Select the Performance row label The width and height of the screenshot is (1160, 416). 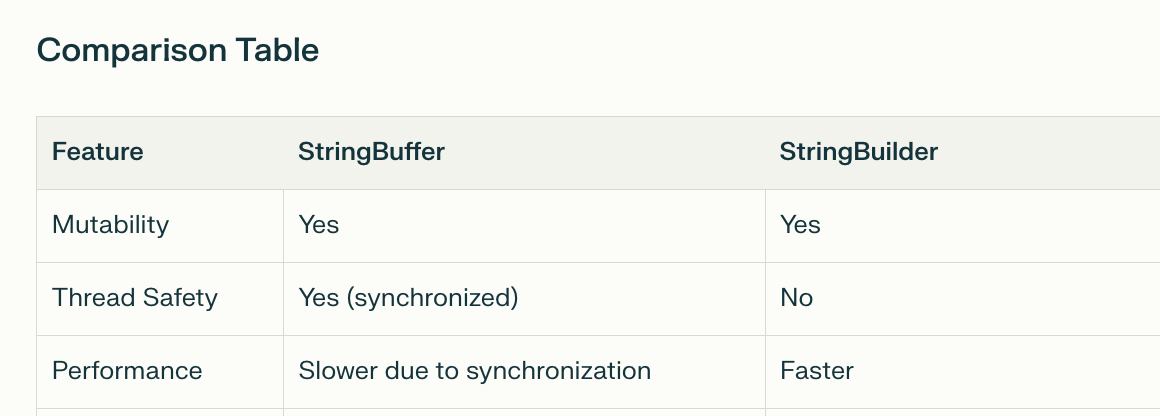(x=127, y=370)
